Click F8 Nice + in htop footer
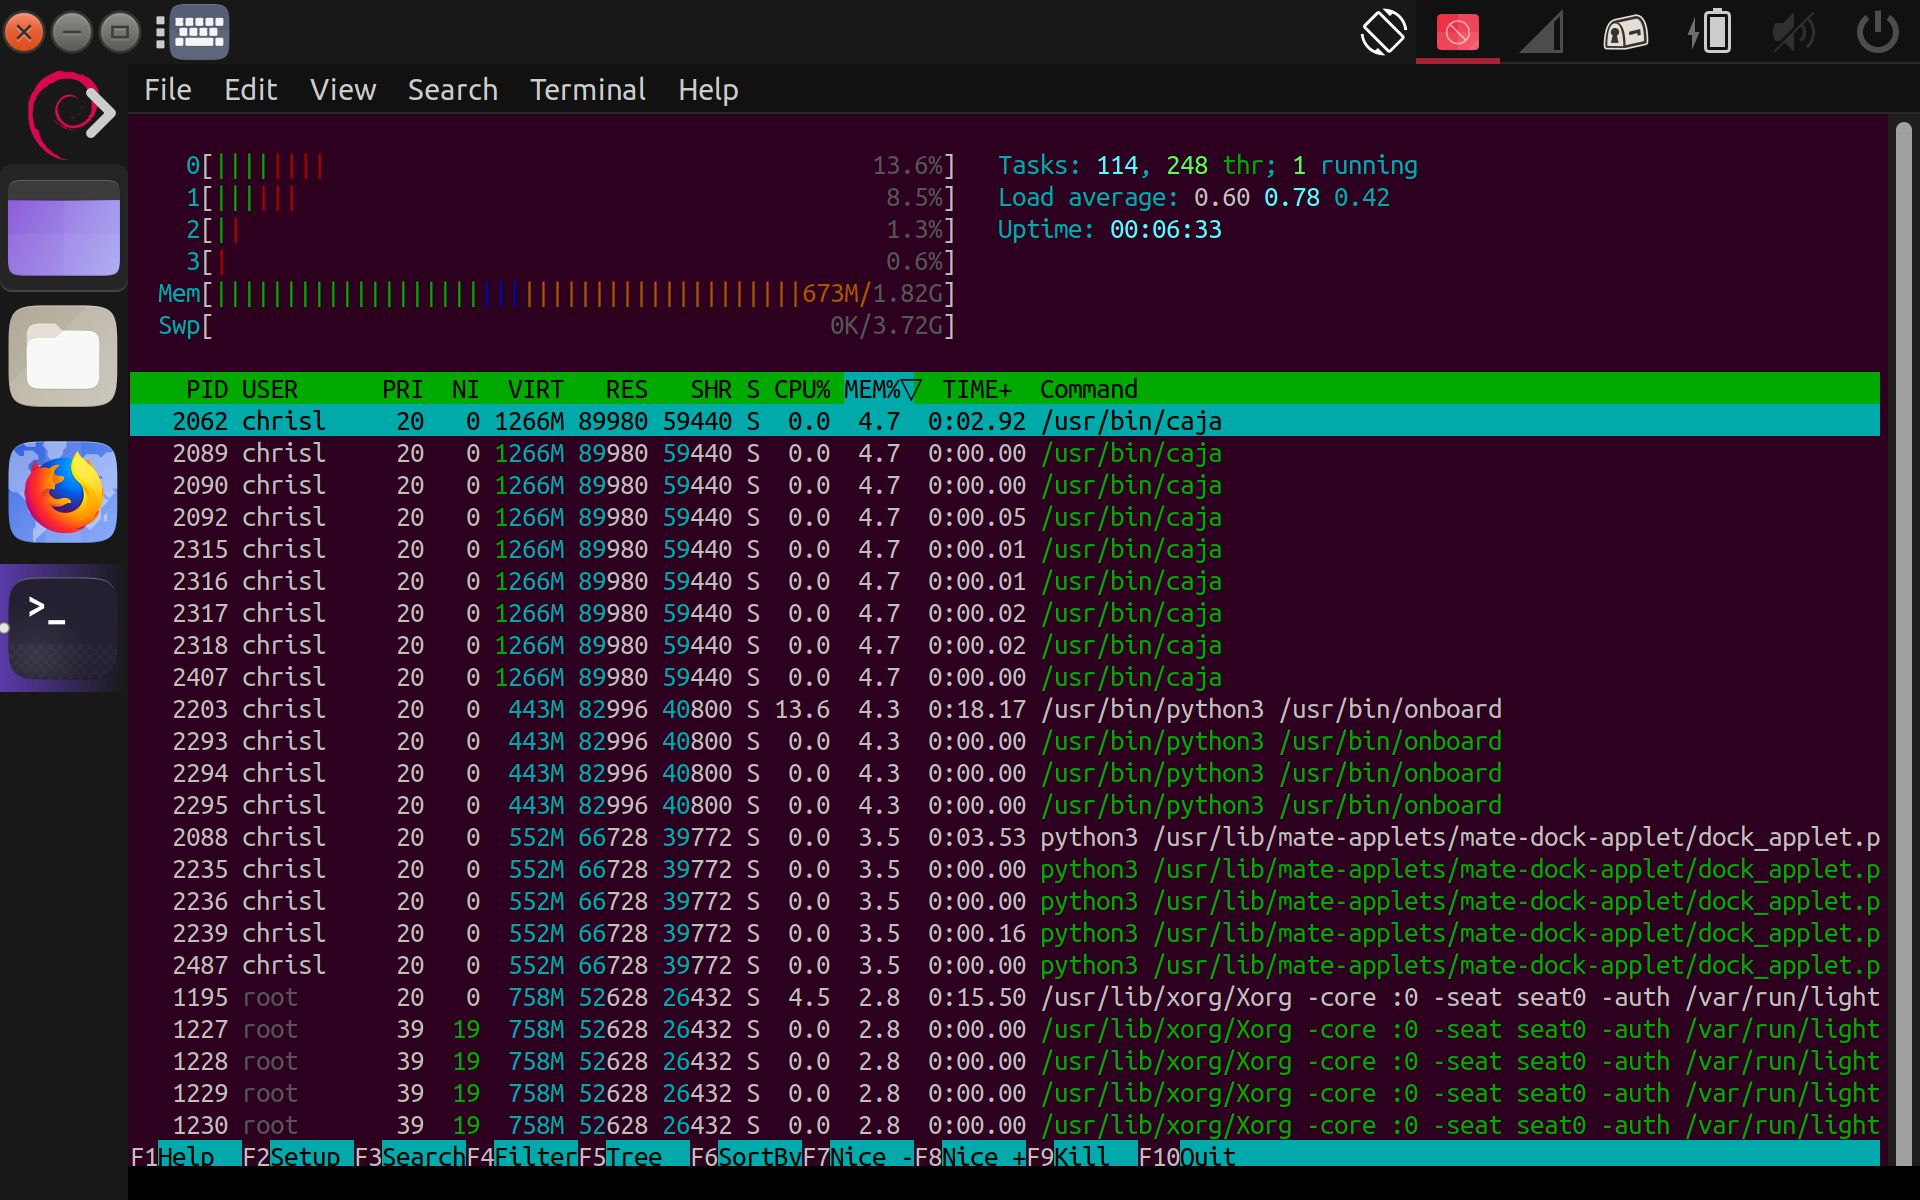Viewport: 1920px width, 1200px height. (970, 1156)
